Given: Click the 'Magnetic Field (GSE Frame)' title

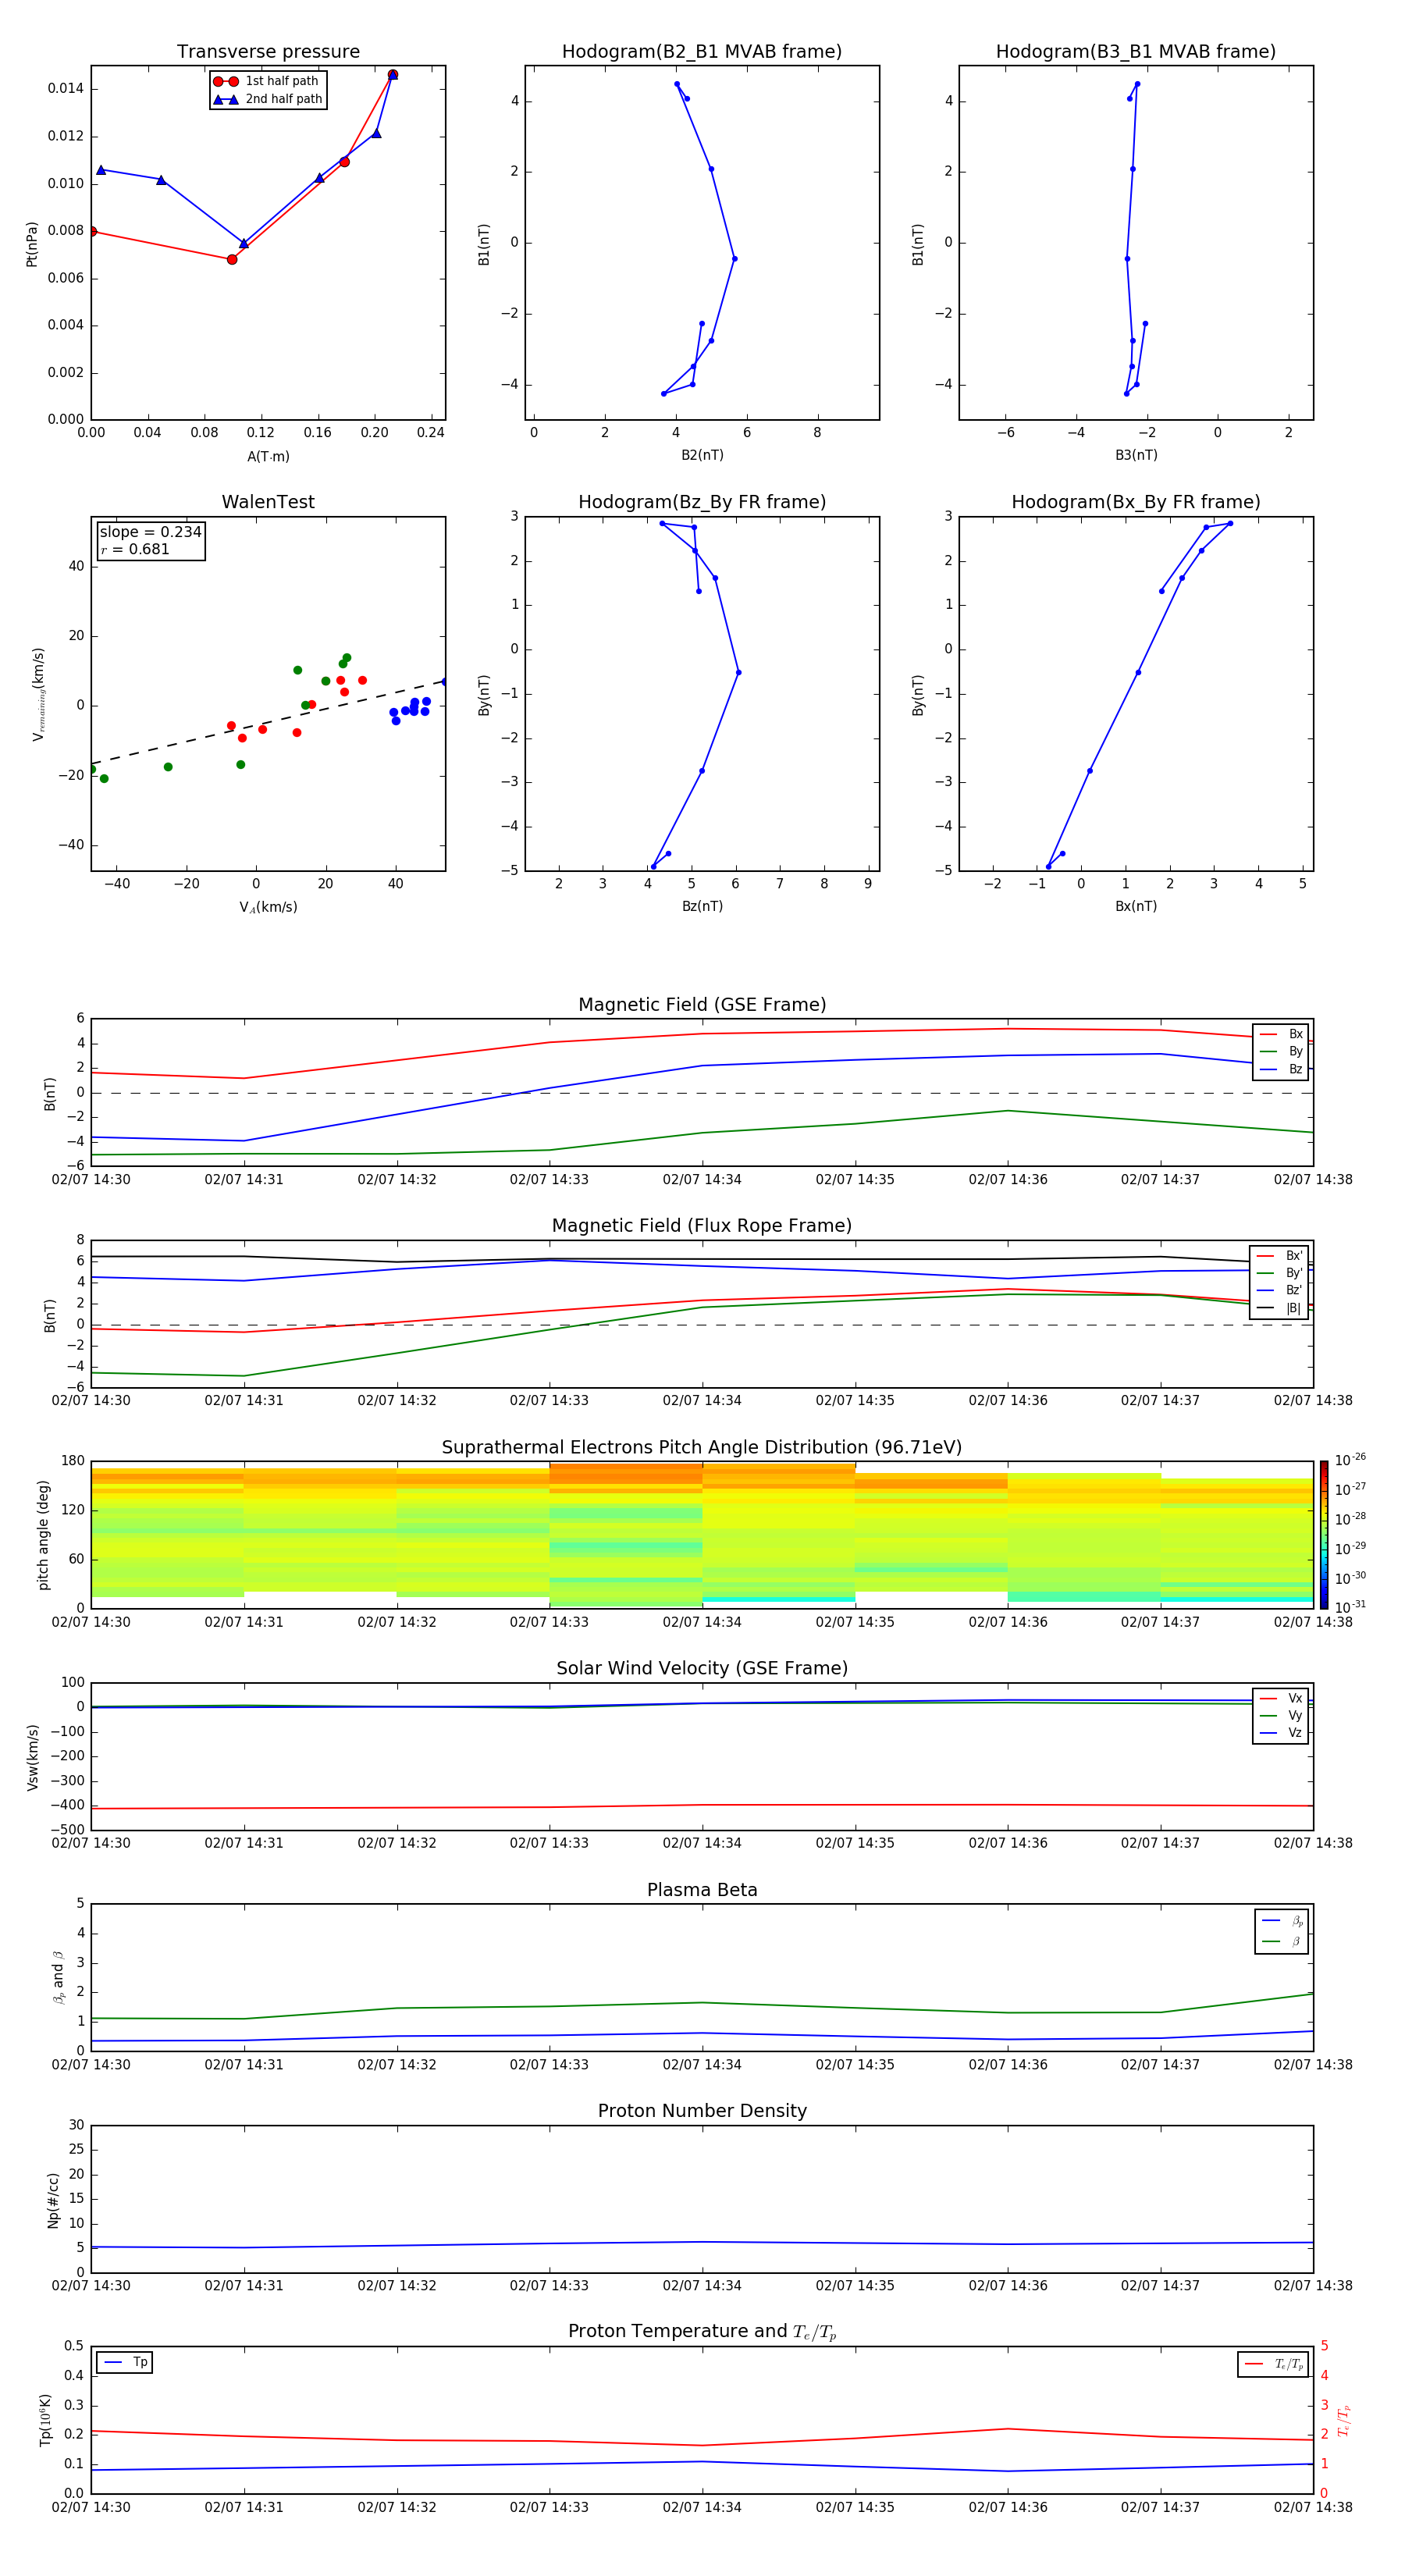Looking at the screenshot, I should point(702,1005).
